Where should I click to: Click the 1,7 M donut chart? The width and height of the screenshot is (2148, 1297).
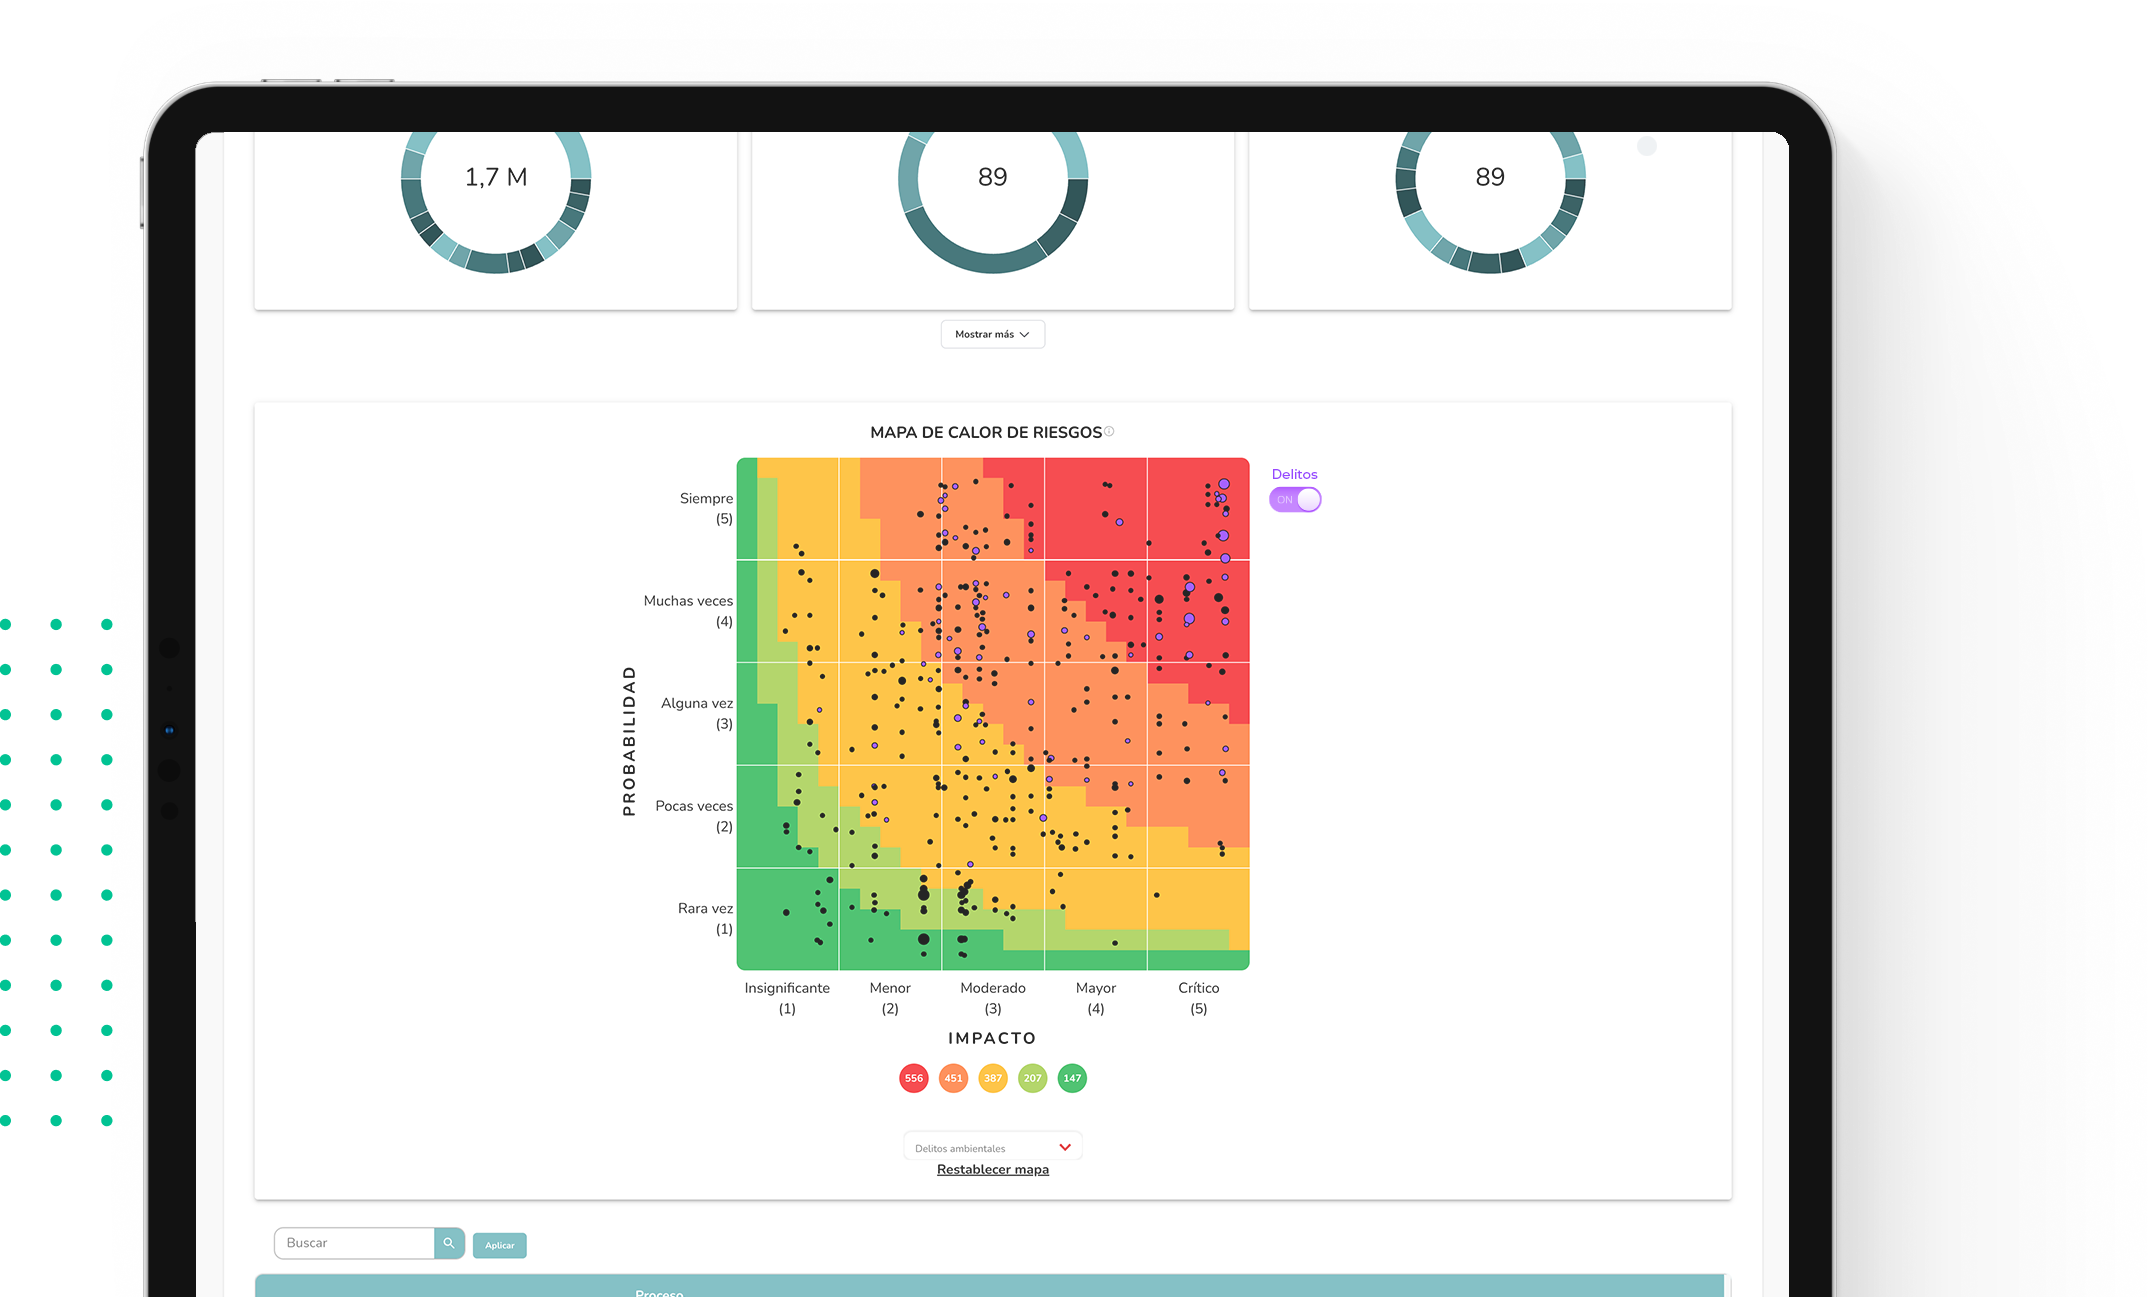pyautogui.click(x=496, y=178)
